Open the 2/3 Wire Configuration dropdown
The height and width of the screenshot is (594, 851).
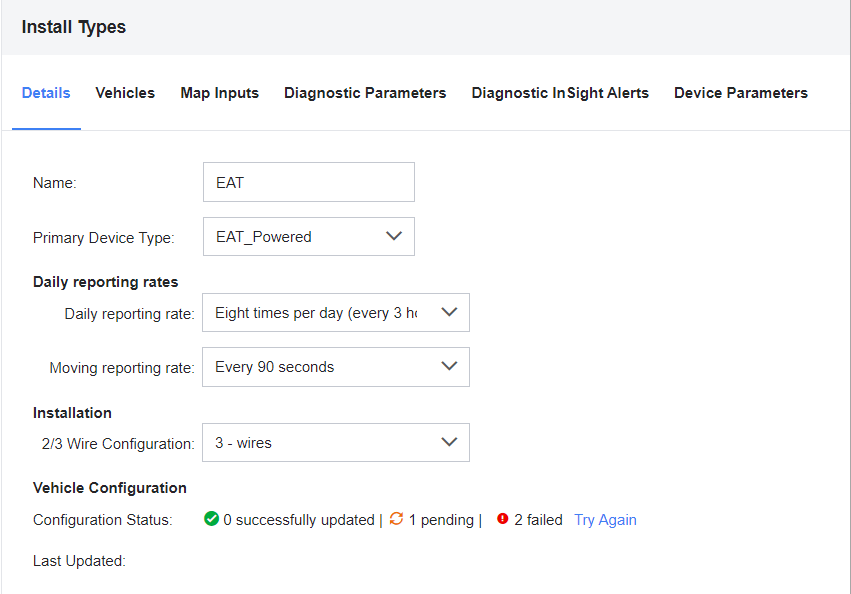(335, 442)
